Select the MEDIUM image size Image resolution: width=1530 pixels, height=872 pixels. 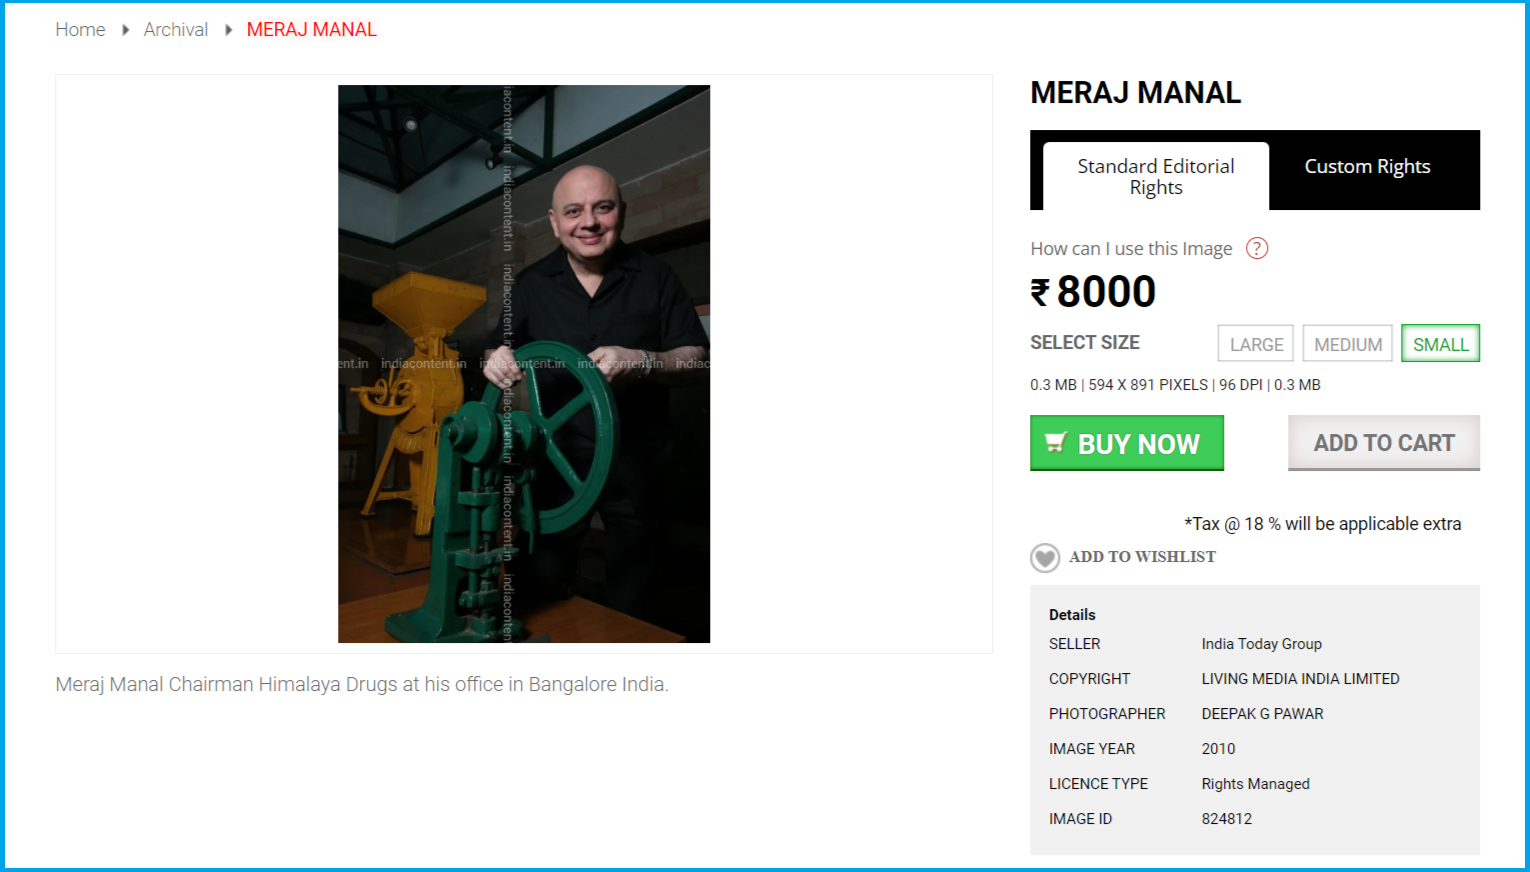tap(1348, 343)
